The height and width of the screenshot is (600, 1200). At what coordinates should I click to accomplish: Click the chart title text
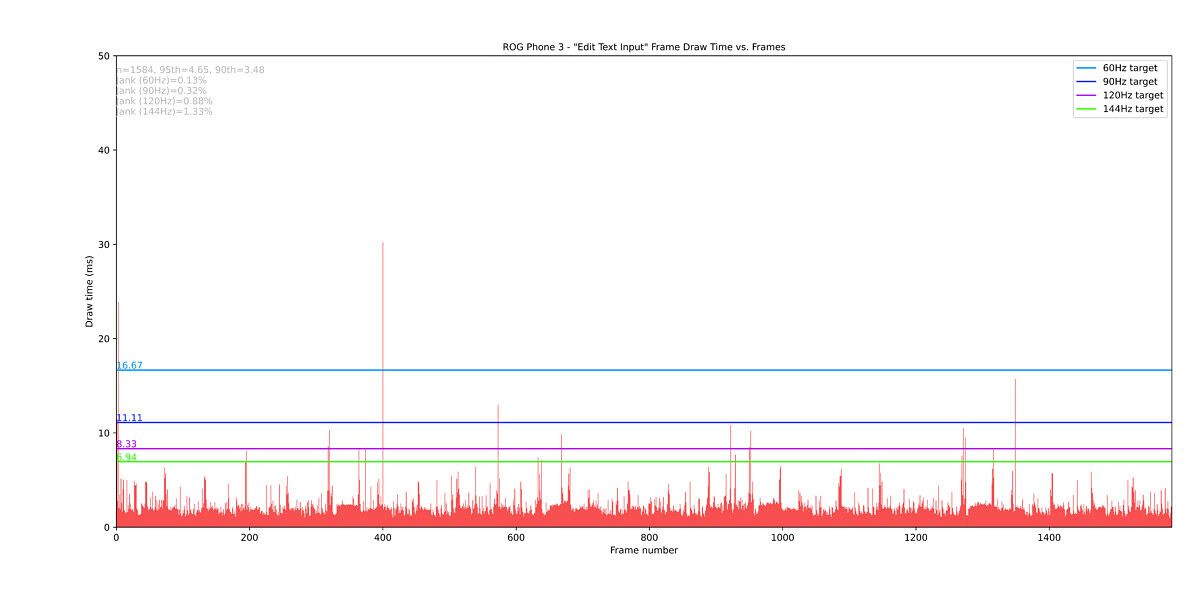pos(643,47)
